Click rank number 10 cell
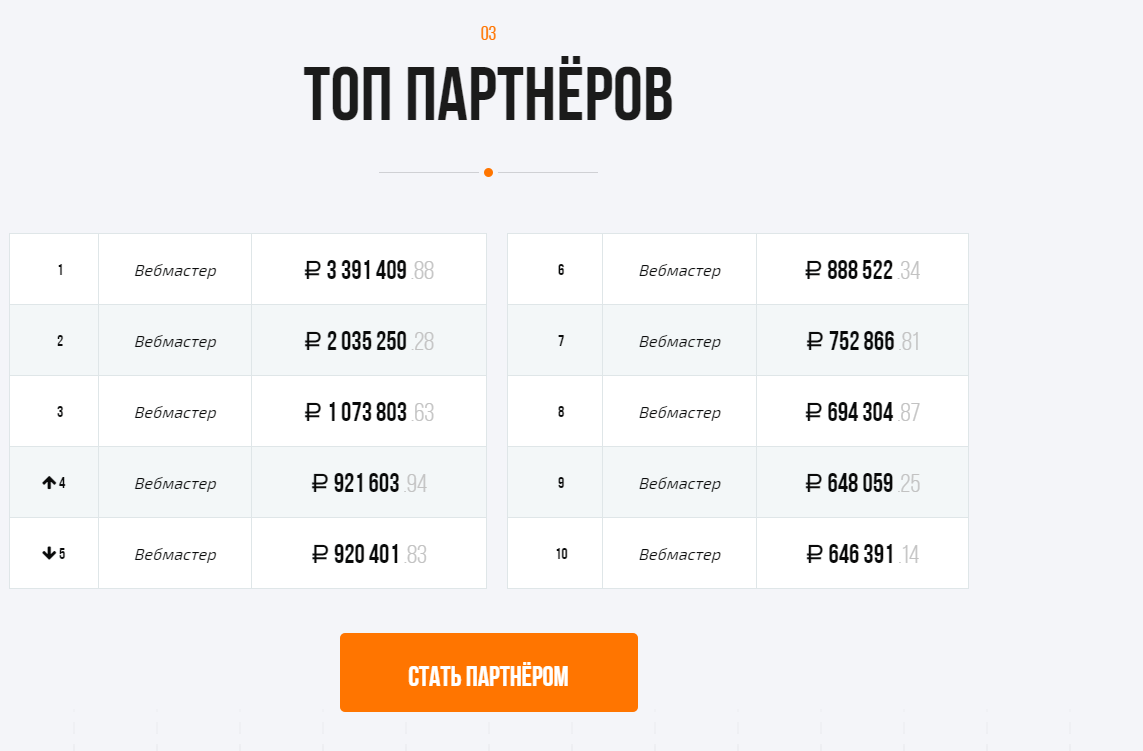 click(555, 553)
